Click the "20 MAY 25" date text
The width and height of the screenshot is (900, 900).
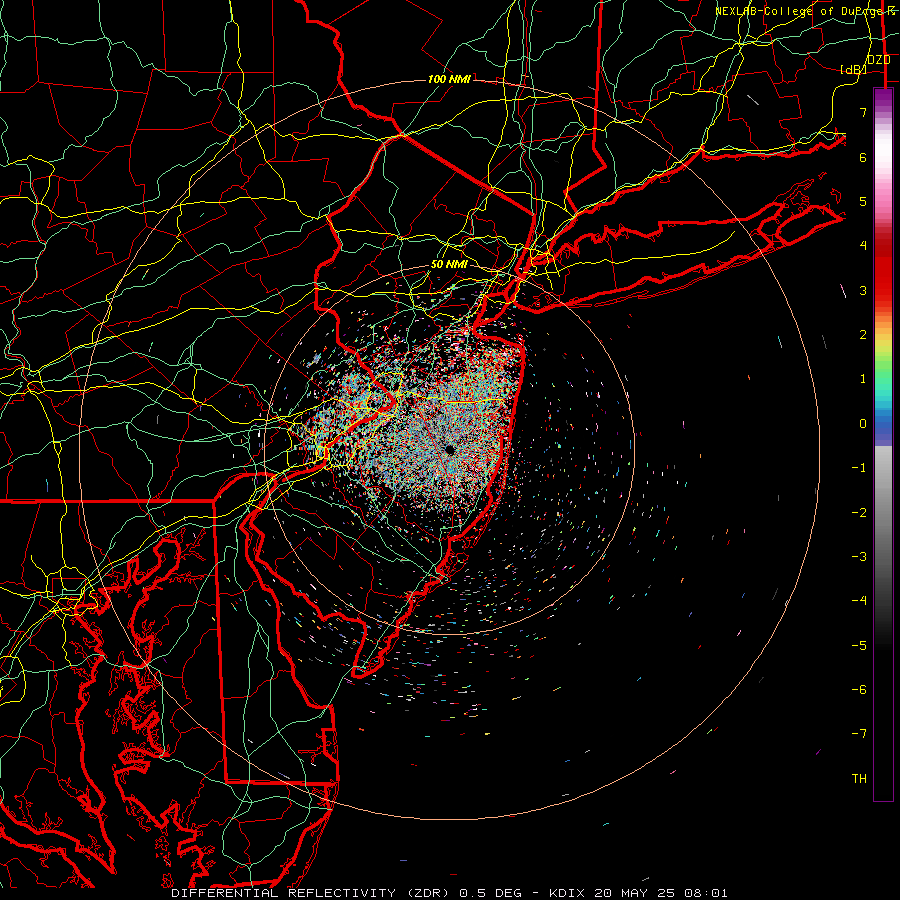634,893
